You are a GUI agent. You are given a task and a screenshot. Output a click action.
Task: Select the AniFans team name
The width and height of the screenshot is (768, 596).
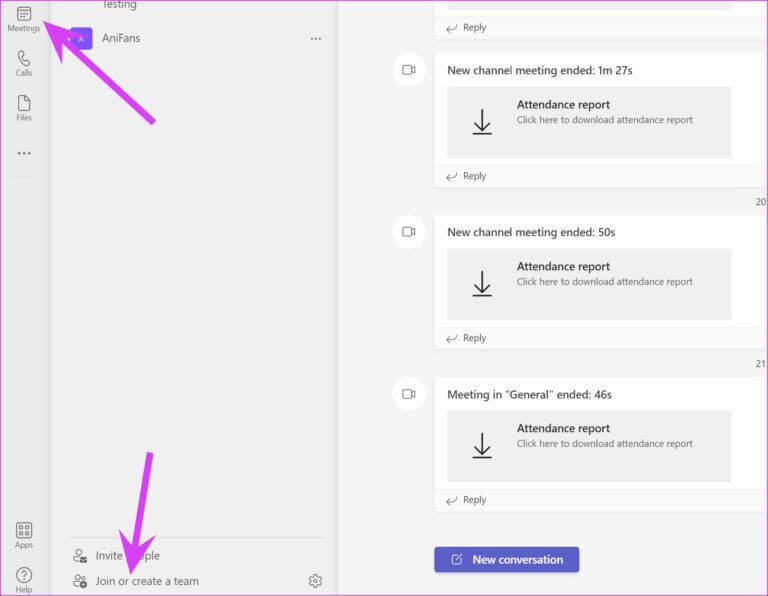point(121,38)
